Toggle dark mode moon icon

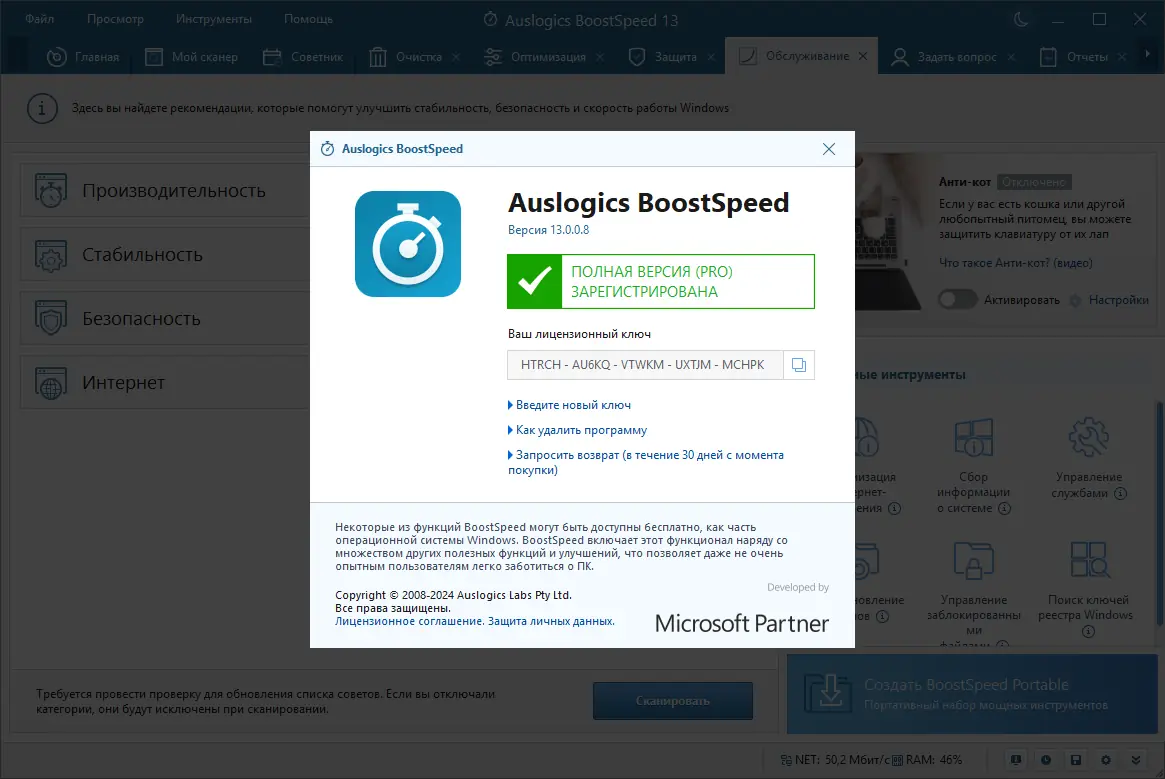[x=1022, y=20]
